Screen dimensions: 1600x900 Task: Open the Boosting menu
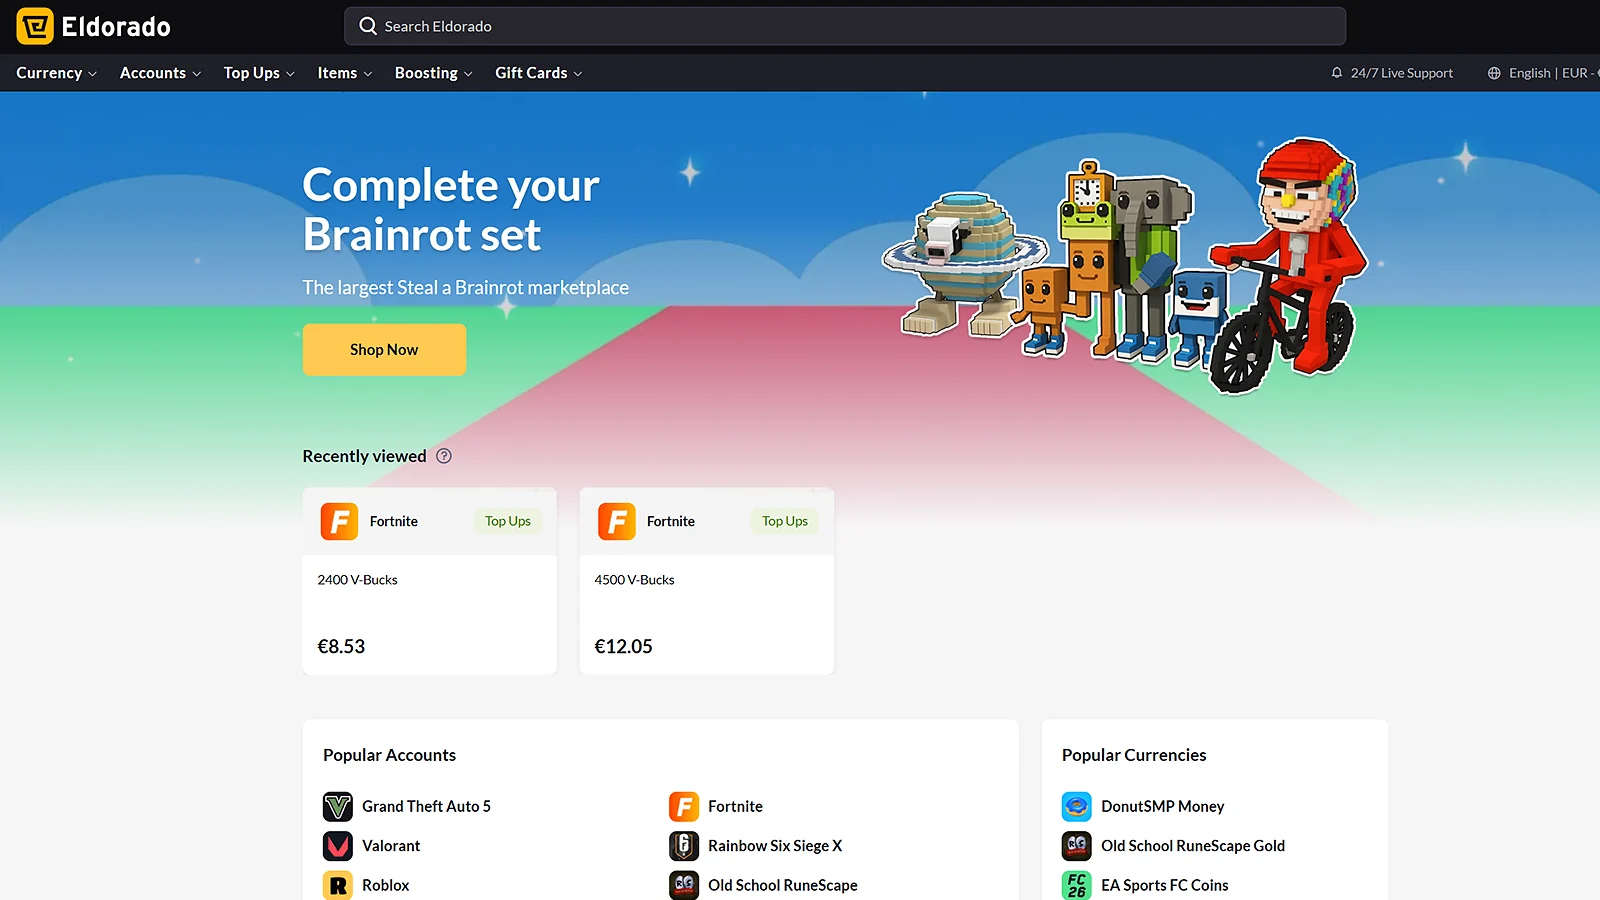[x=433, y=73]
